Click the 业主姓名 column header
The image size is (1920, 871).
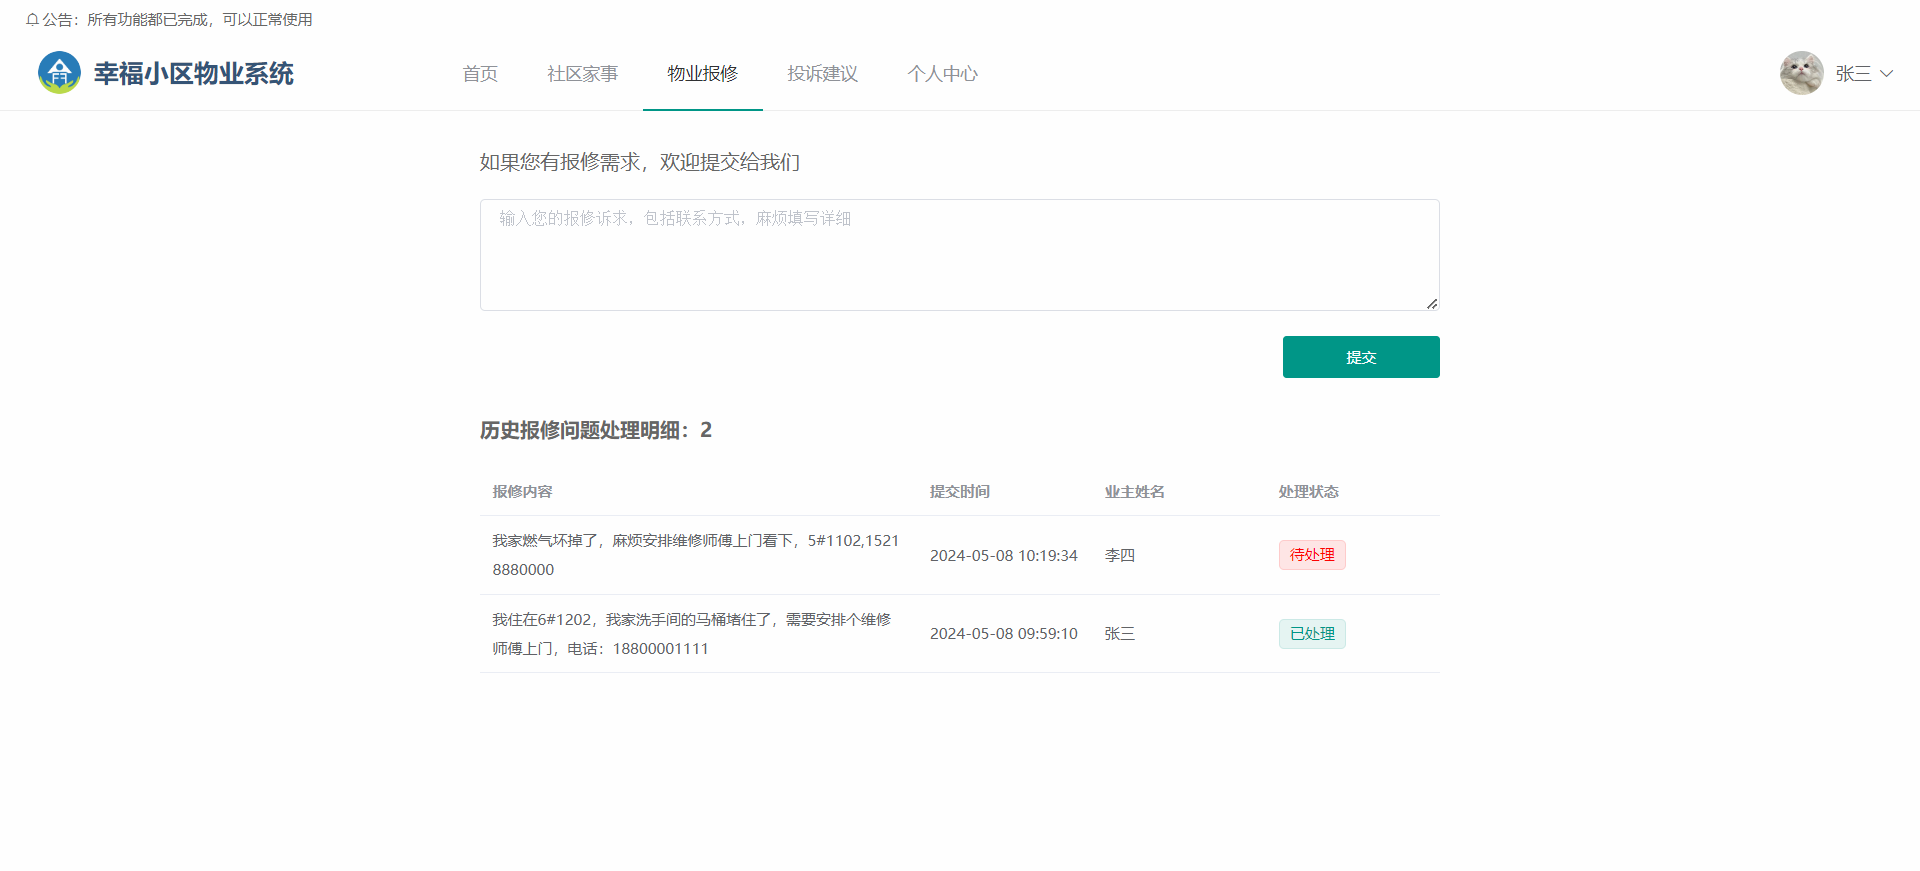coord(1135,492)
